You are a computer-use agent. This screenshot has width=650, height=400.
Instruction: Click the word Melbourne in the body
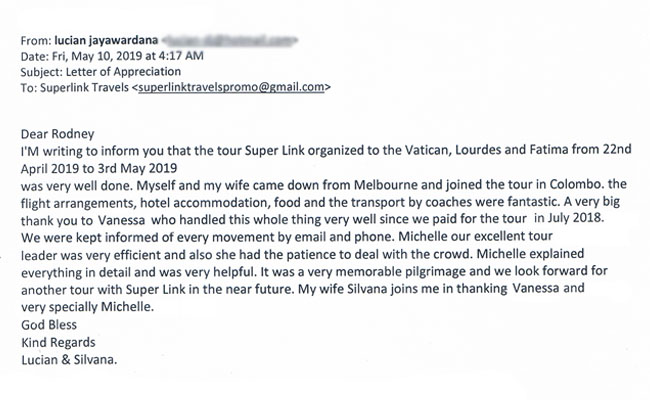point(386,185)
